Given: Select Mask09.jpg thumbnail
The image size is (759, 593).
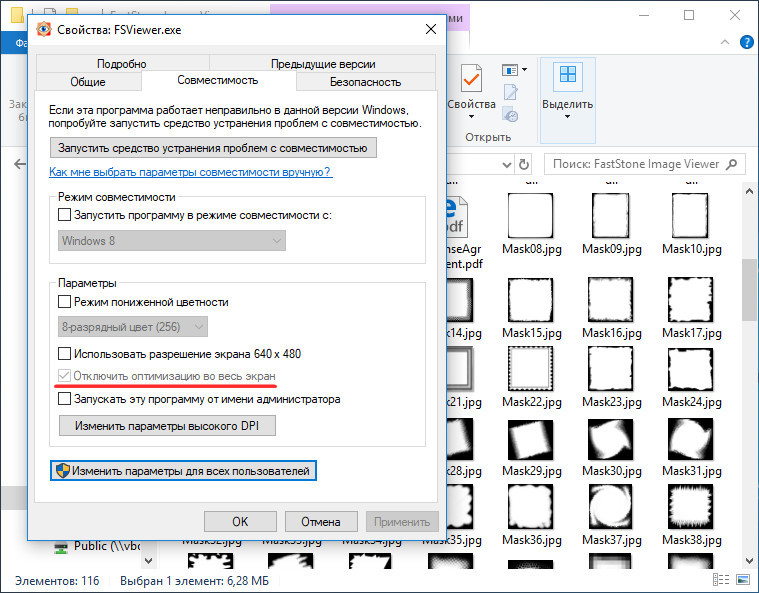Looking at the screenshot, I should point(611,215).
